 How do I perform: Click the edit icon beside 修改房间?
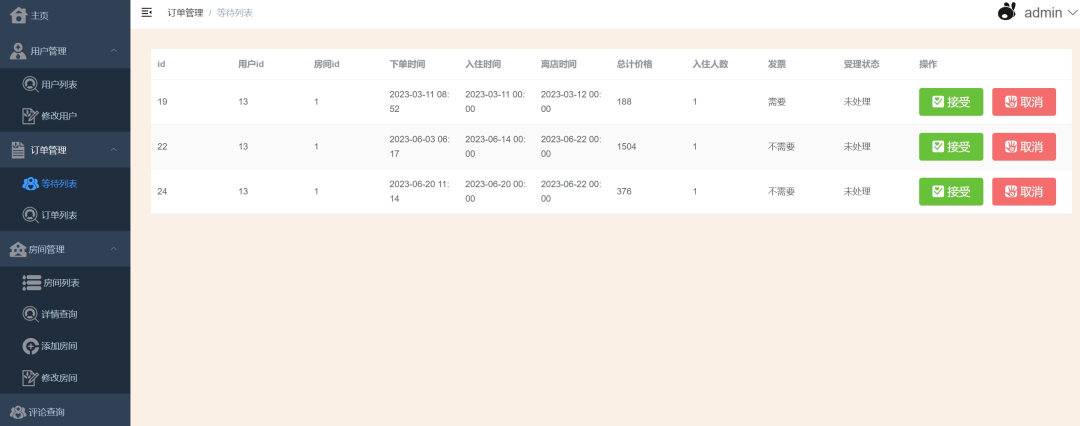[x=30, y=378]
